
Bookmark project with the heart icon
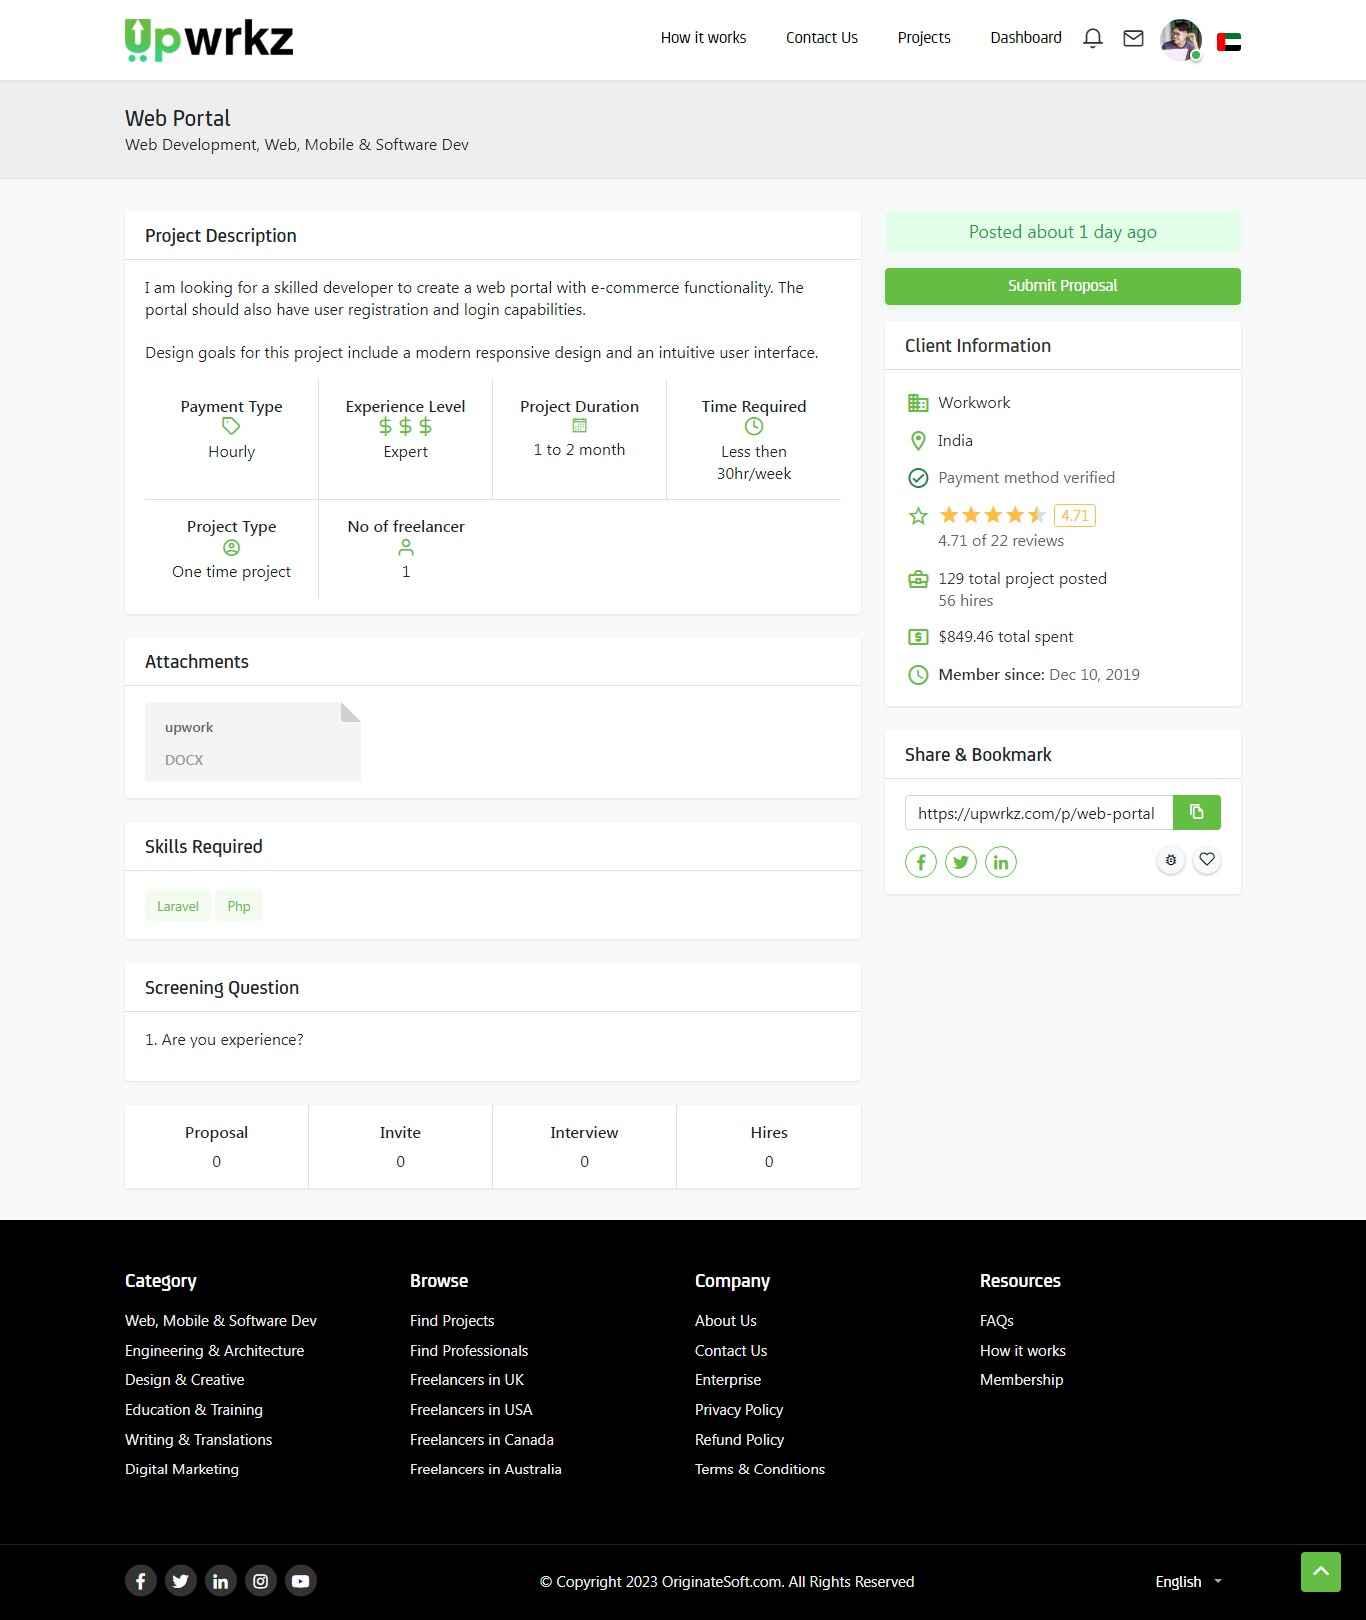(x=1207, y=860)
